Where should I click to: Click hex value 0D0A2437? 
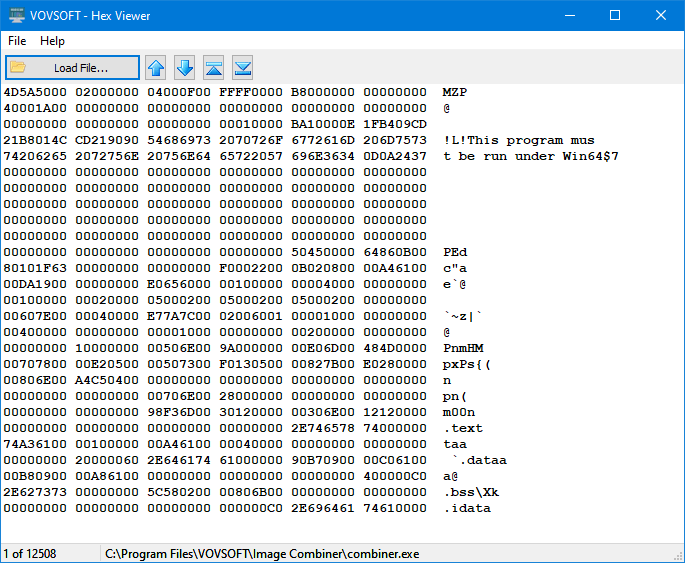pyautogui.click(x=395, y=156)
